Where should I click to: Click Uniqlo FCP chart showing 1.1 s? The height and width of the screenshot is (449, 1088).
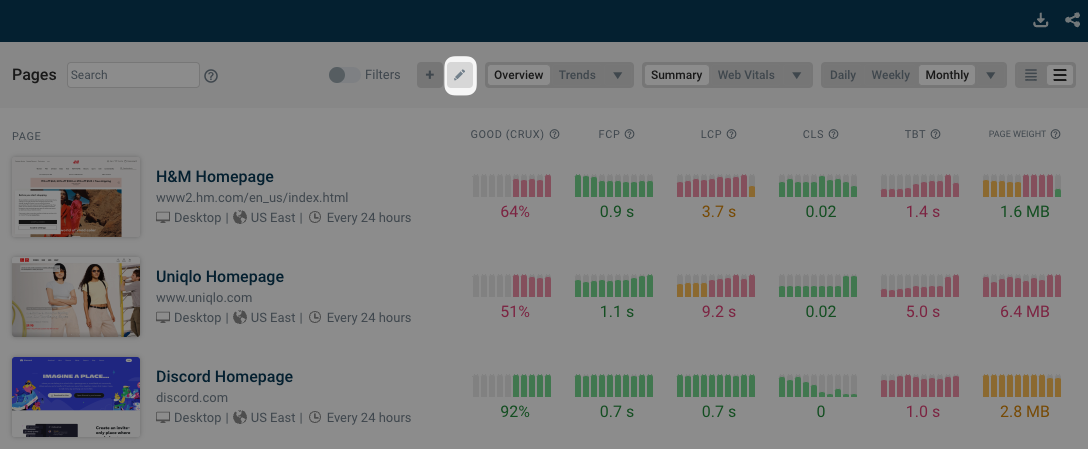coord(614,286)
